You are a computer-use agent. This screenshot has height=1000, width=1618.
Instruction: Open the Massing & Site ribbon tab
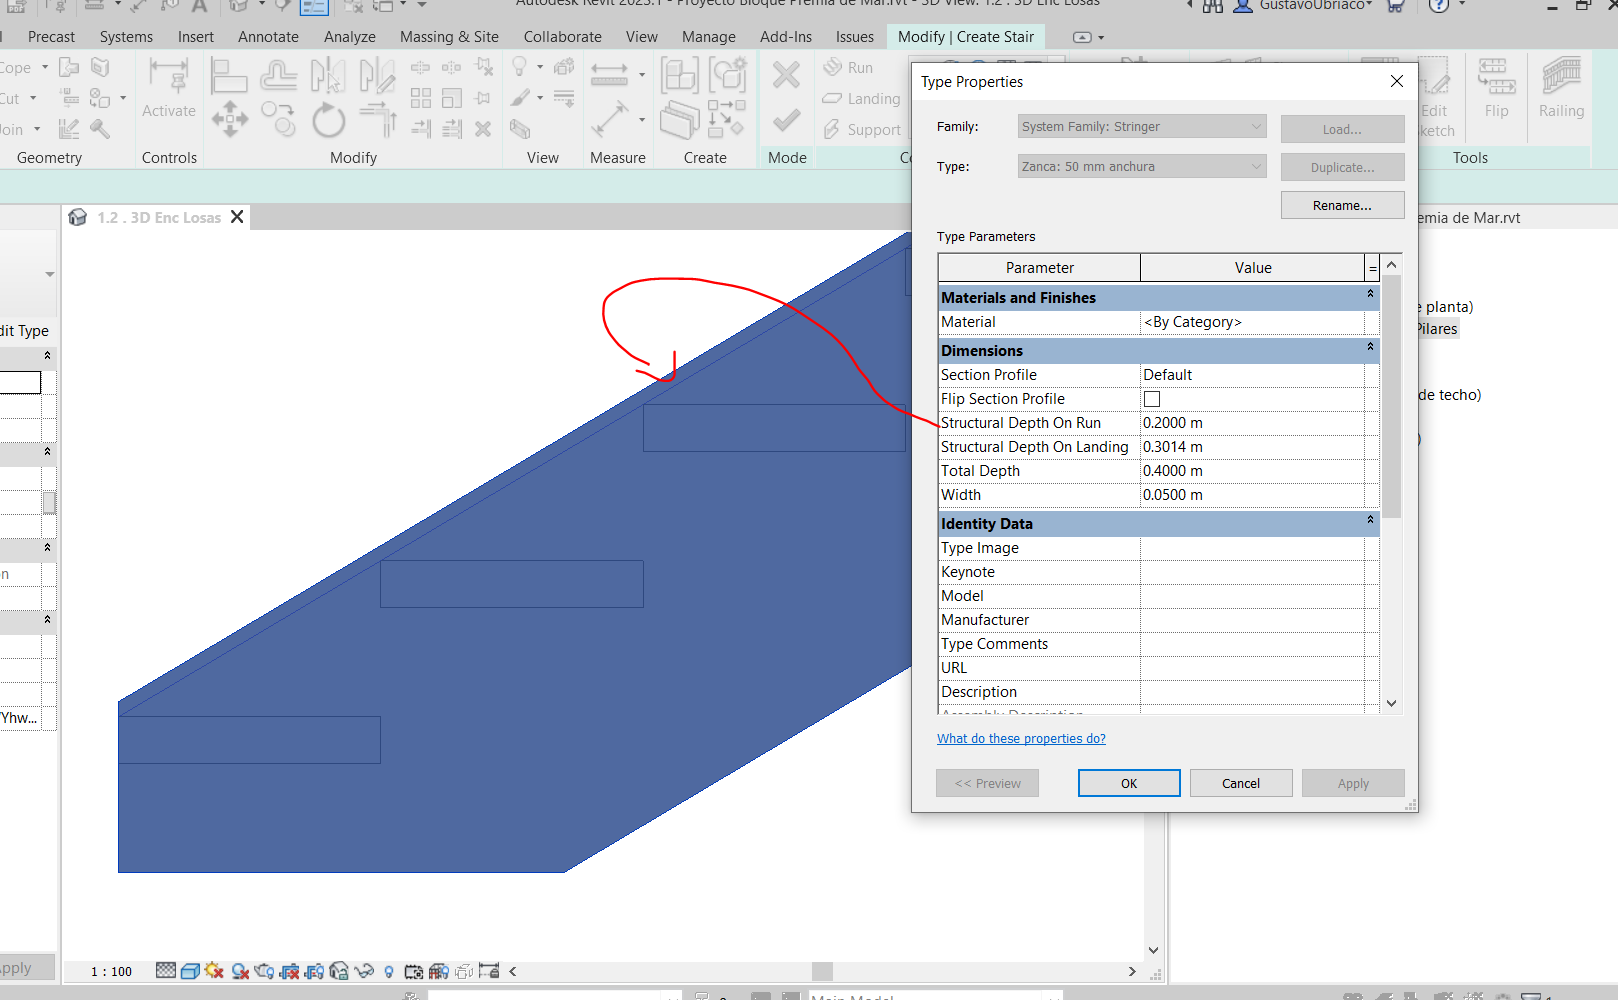tap(449, 37)
